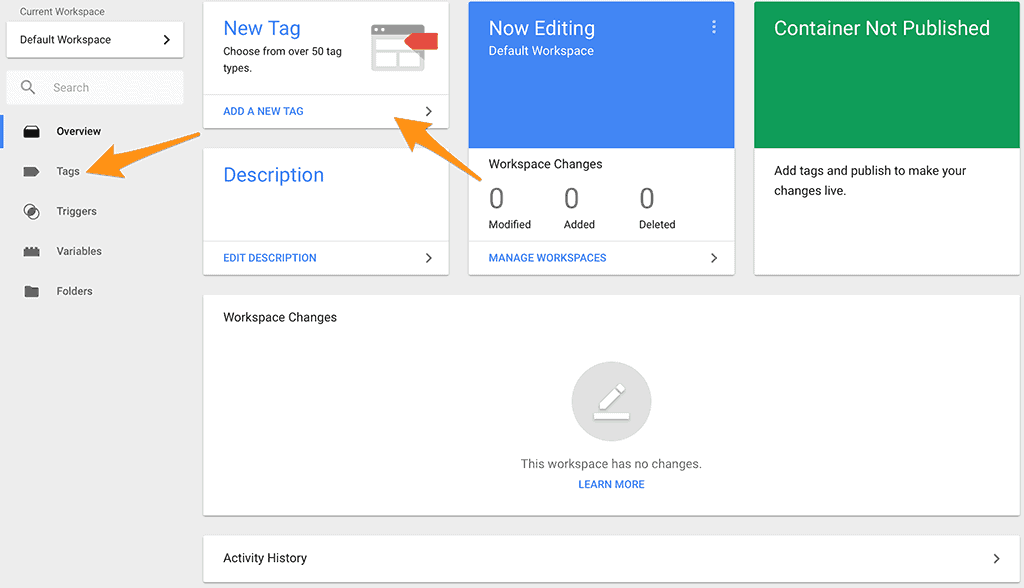Click the pencil edit icon
The height and width of the screenshot is (588, 1024).
[x=611, y=401]
